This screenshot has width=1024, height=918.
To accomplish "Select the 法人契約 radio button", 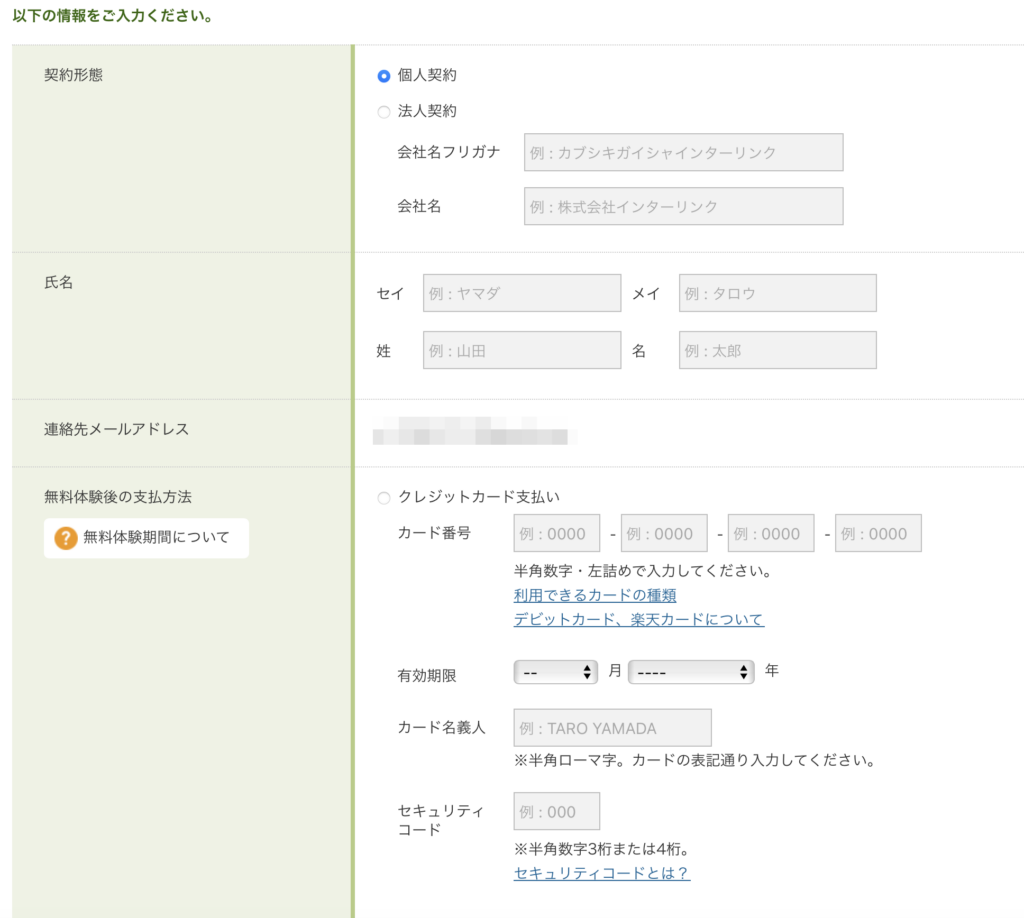I will (x=384, y=112).
